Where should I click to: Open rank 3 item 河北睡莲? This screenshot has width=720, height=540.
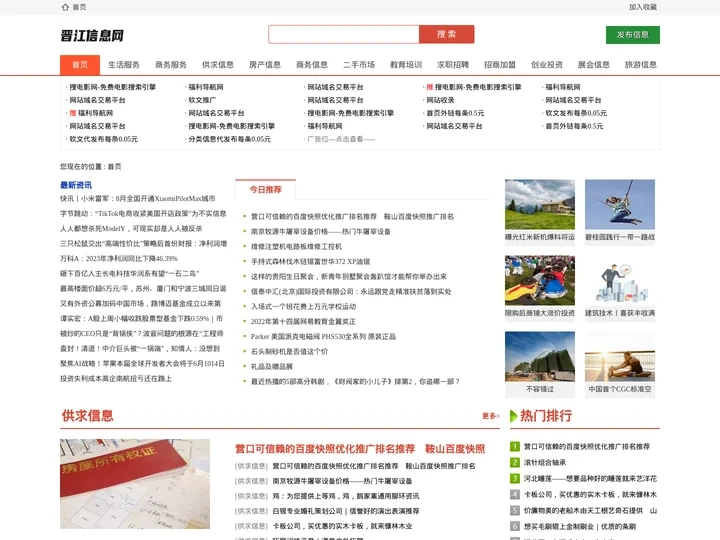(x=590, y=478)
